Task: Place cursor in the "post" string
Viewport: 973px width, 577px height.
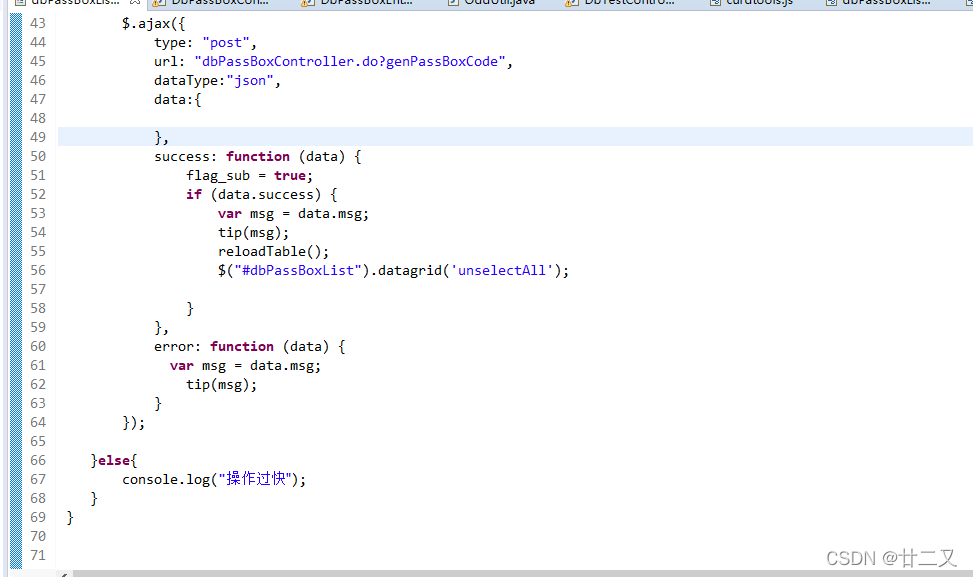Action: [x=226, y=43]
